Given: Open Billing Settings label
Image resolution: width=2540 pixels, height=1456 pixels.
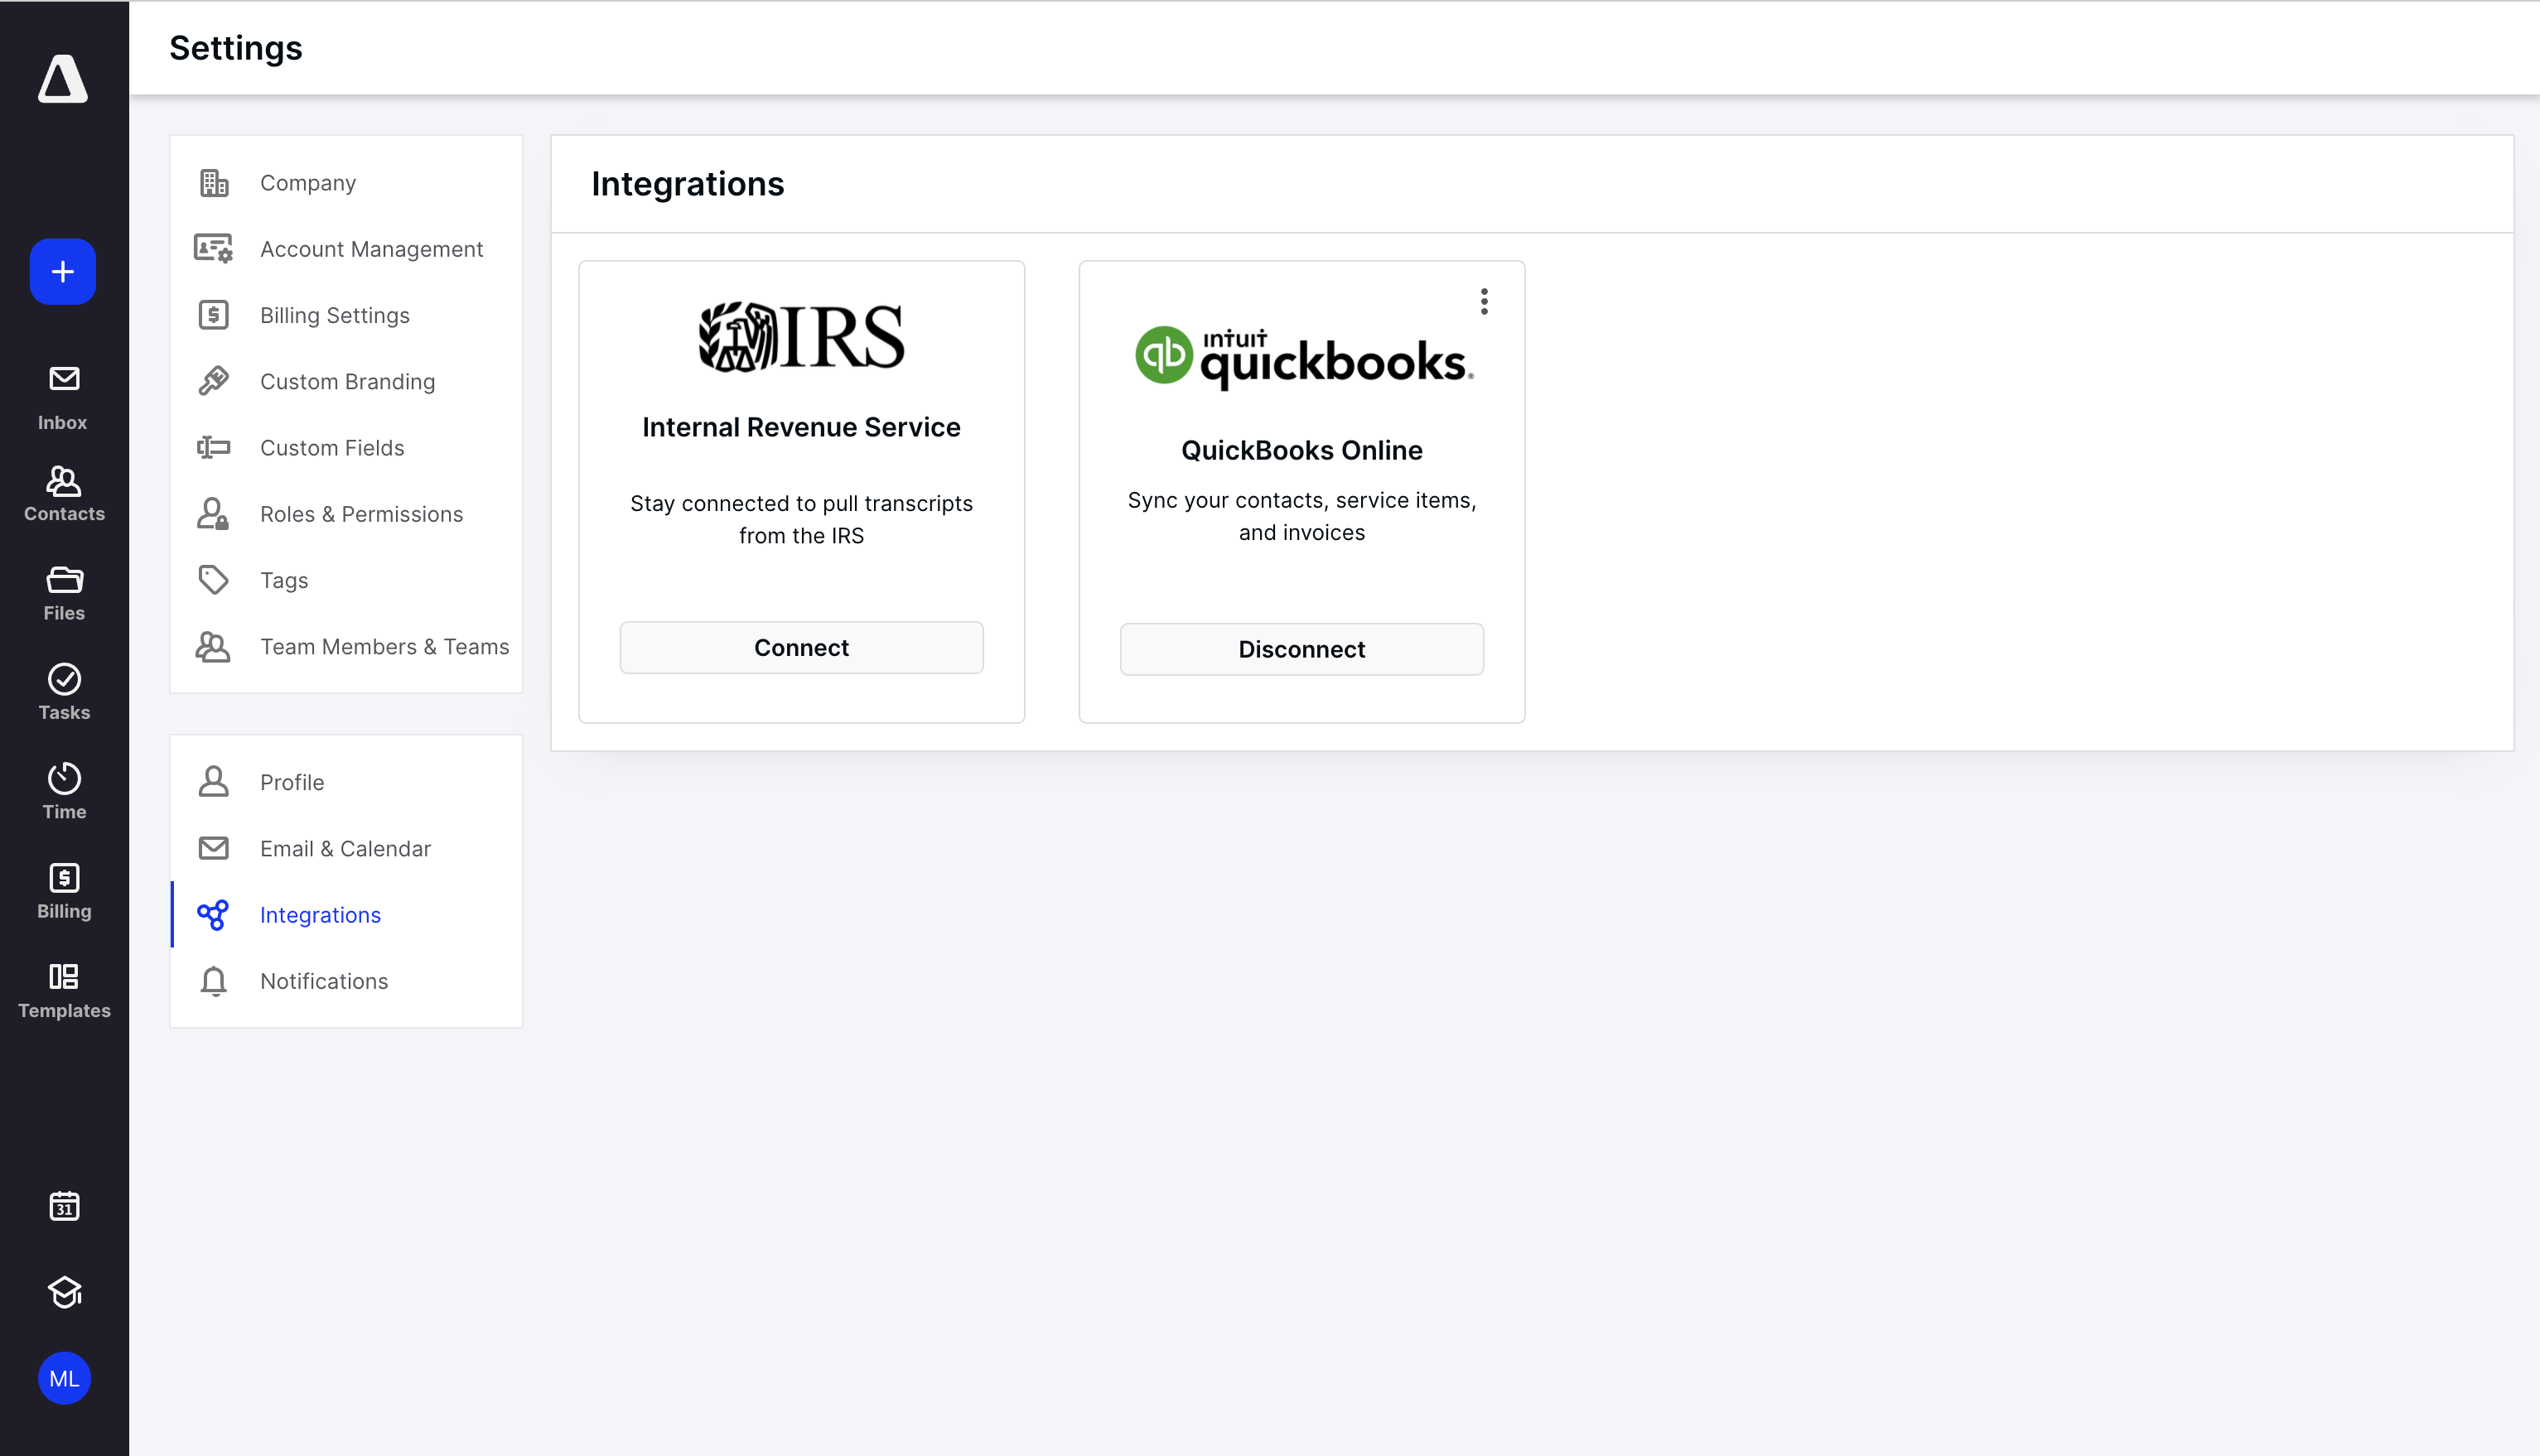Looking at the screenshot, I should click(335, 315).
